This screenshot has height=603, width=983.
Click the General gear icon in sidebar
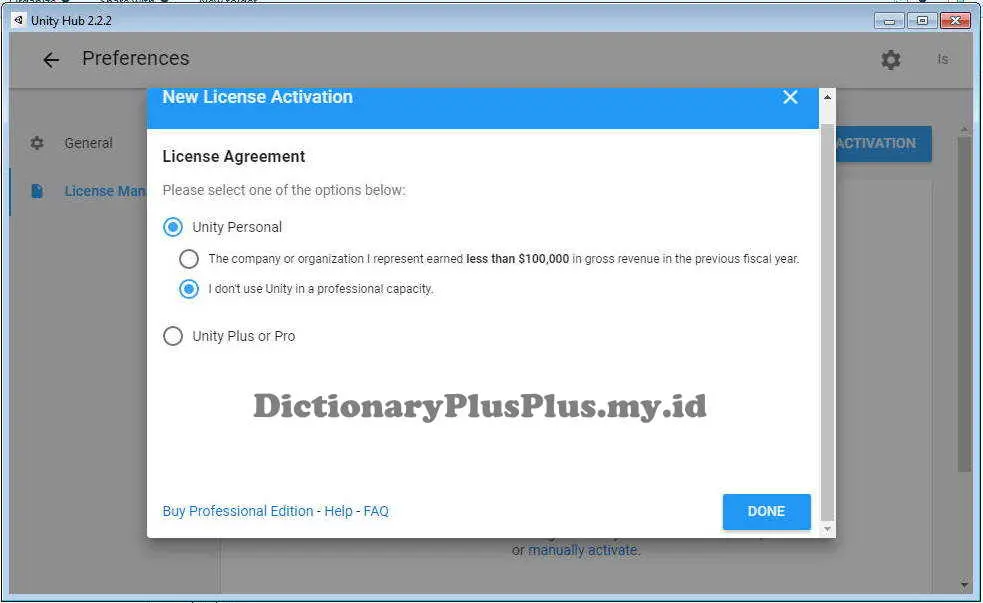(37, 143)
